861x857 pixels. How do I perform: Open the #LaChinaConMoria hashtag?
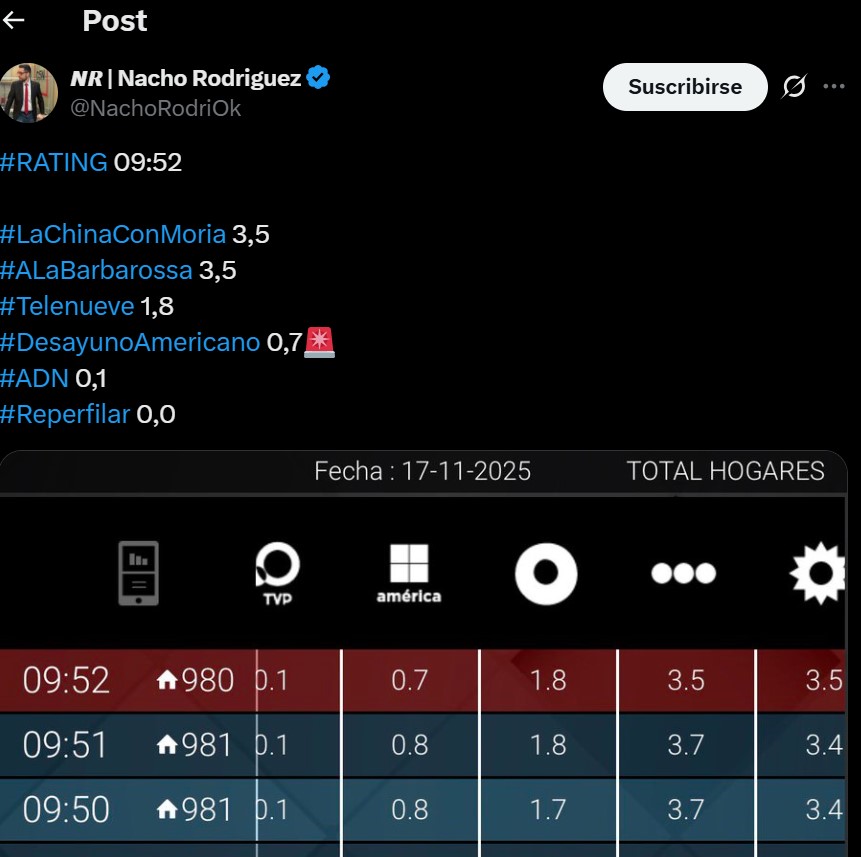point(113,234)
